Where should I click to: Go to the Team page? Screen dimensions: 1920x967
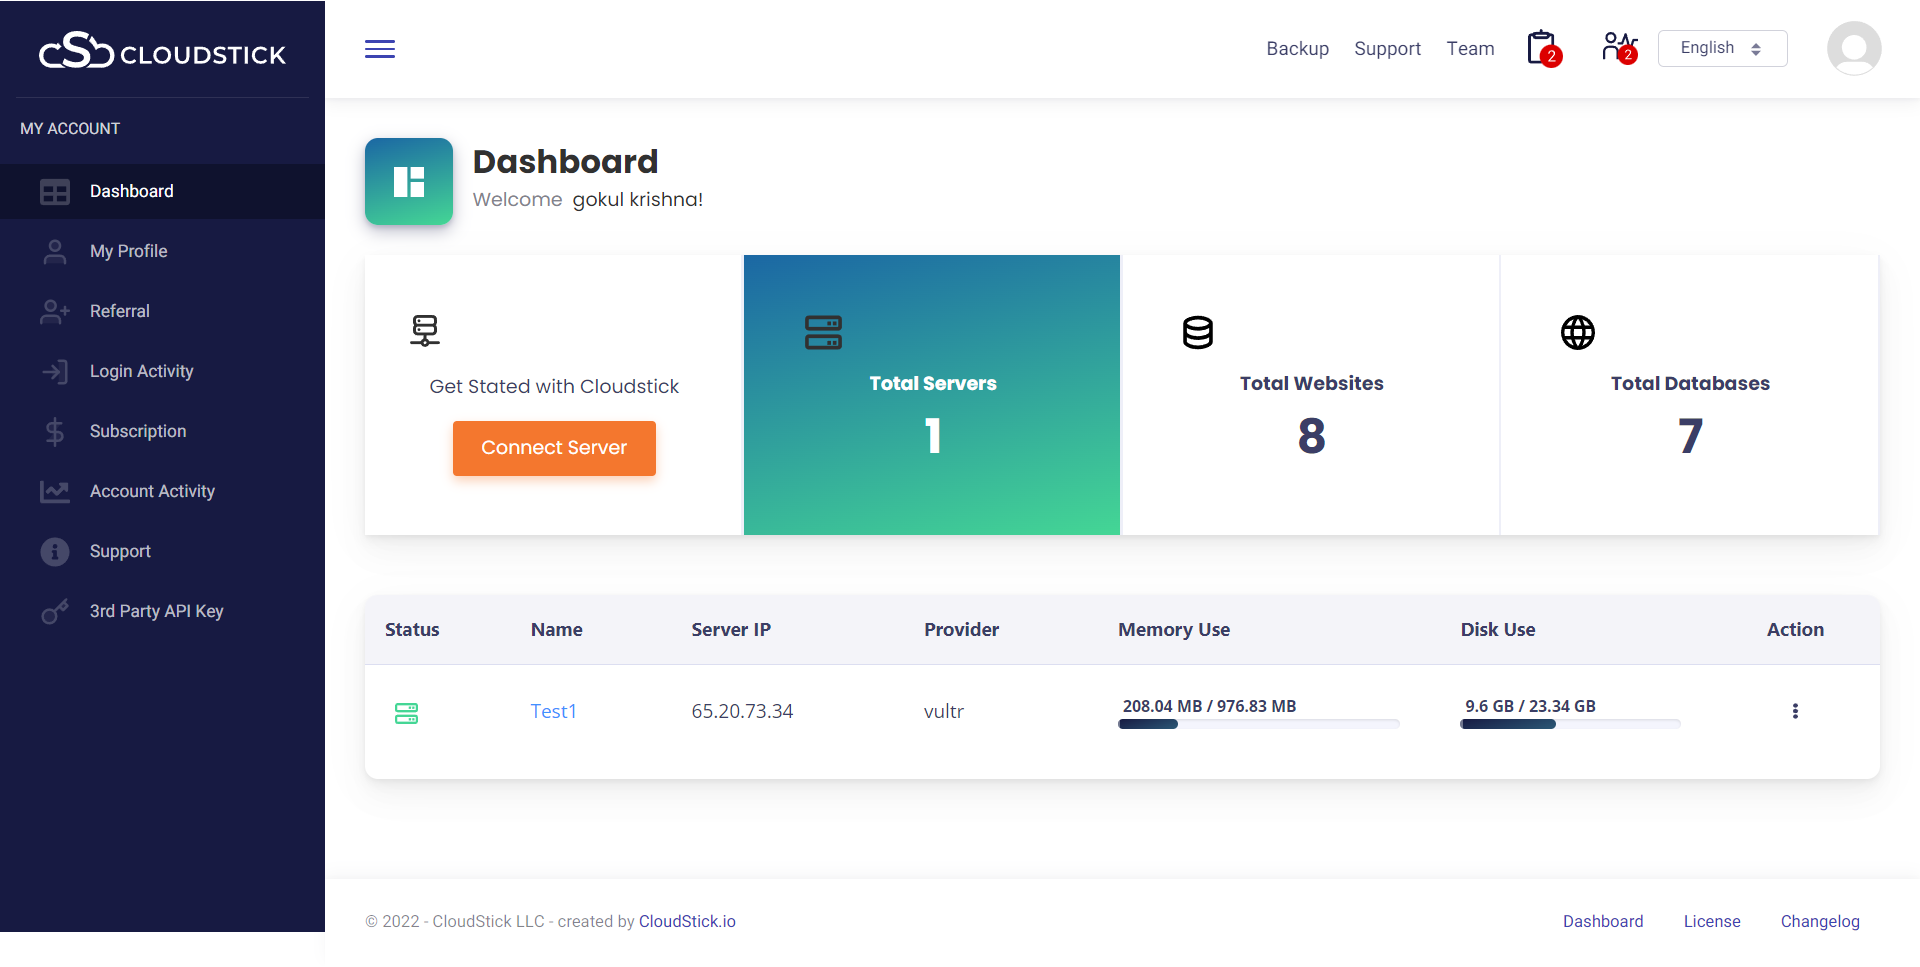click(x=1470, y=48)
